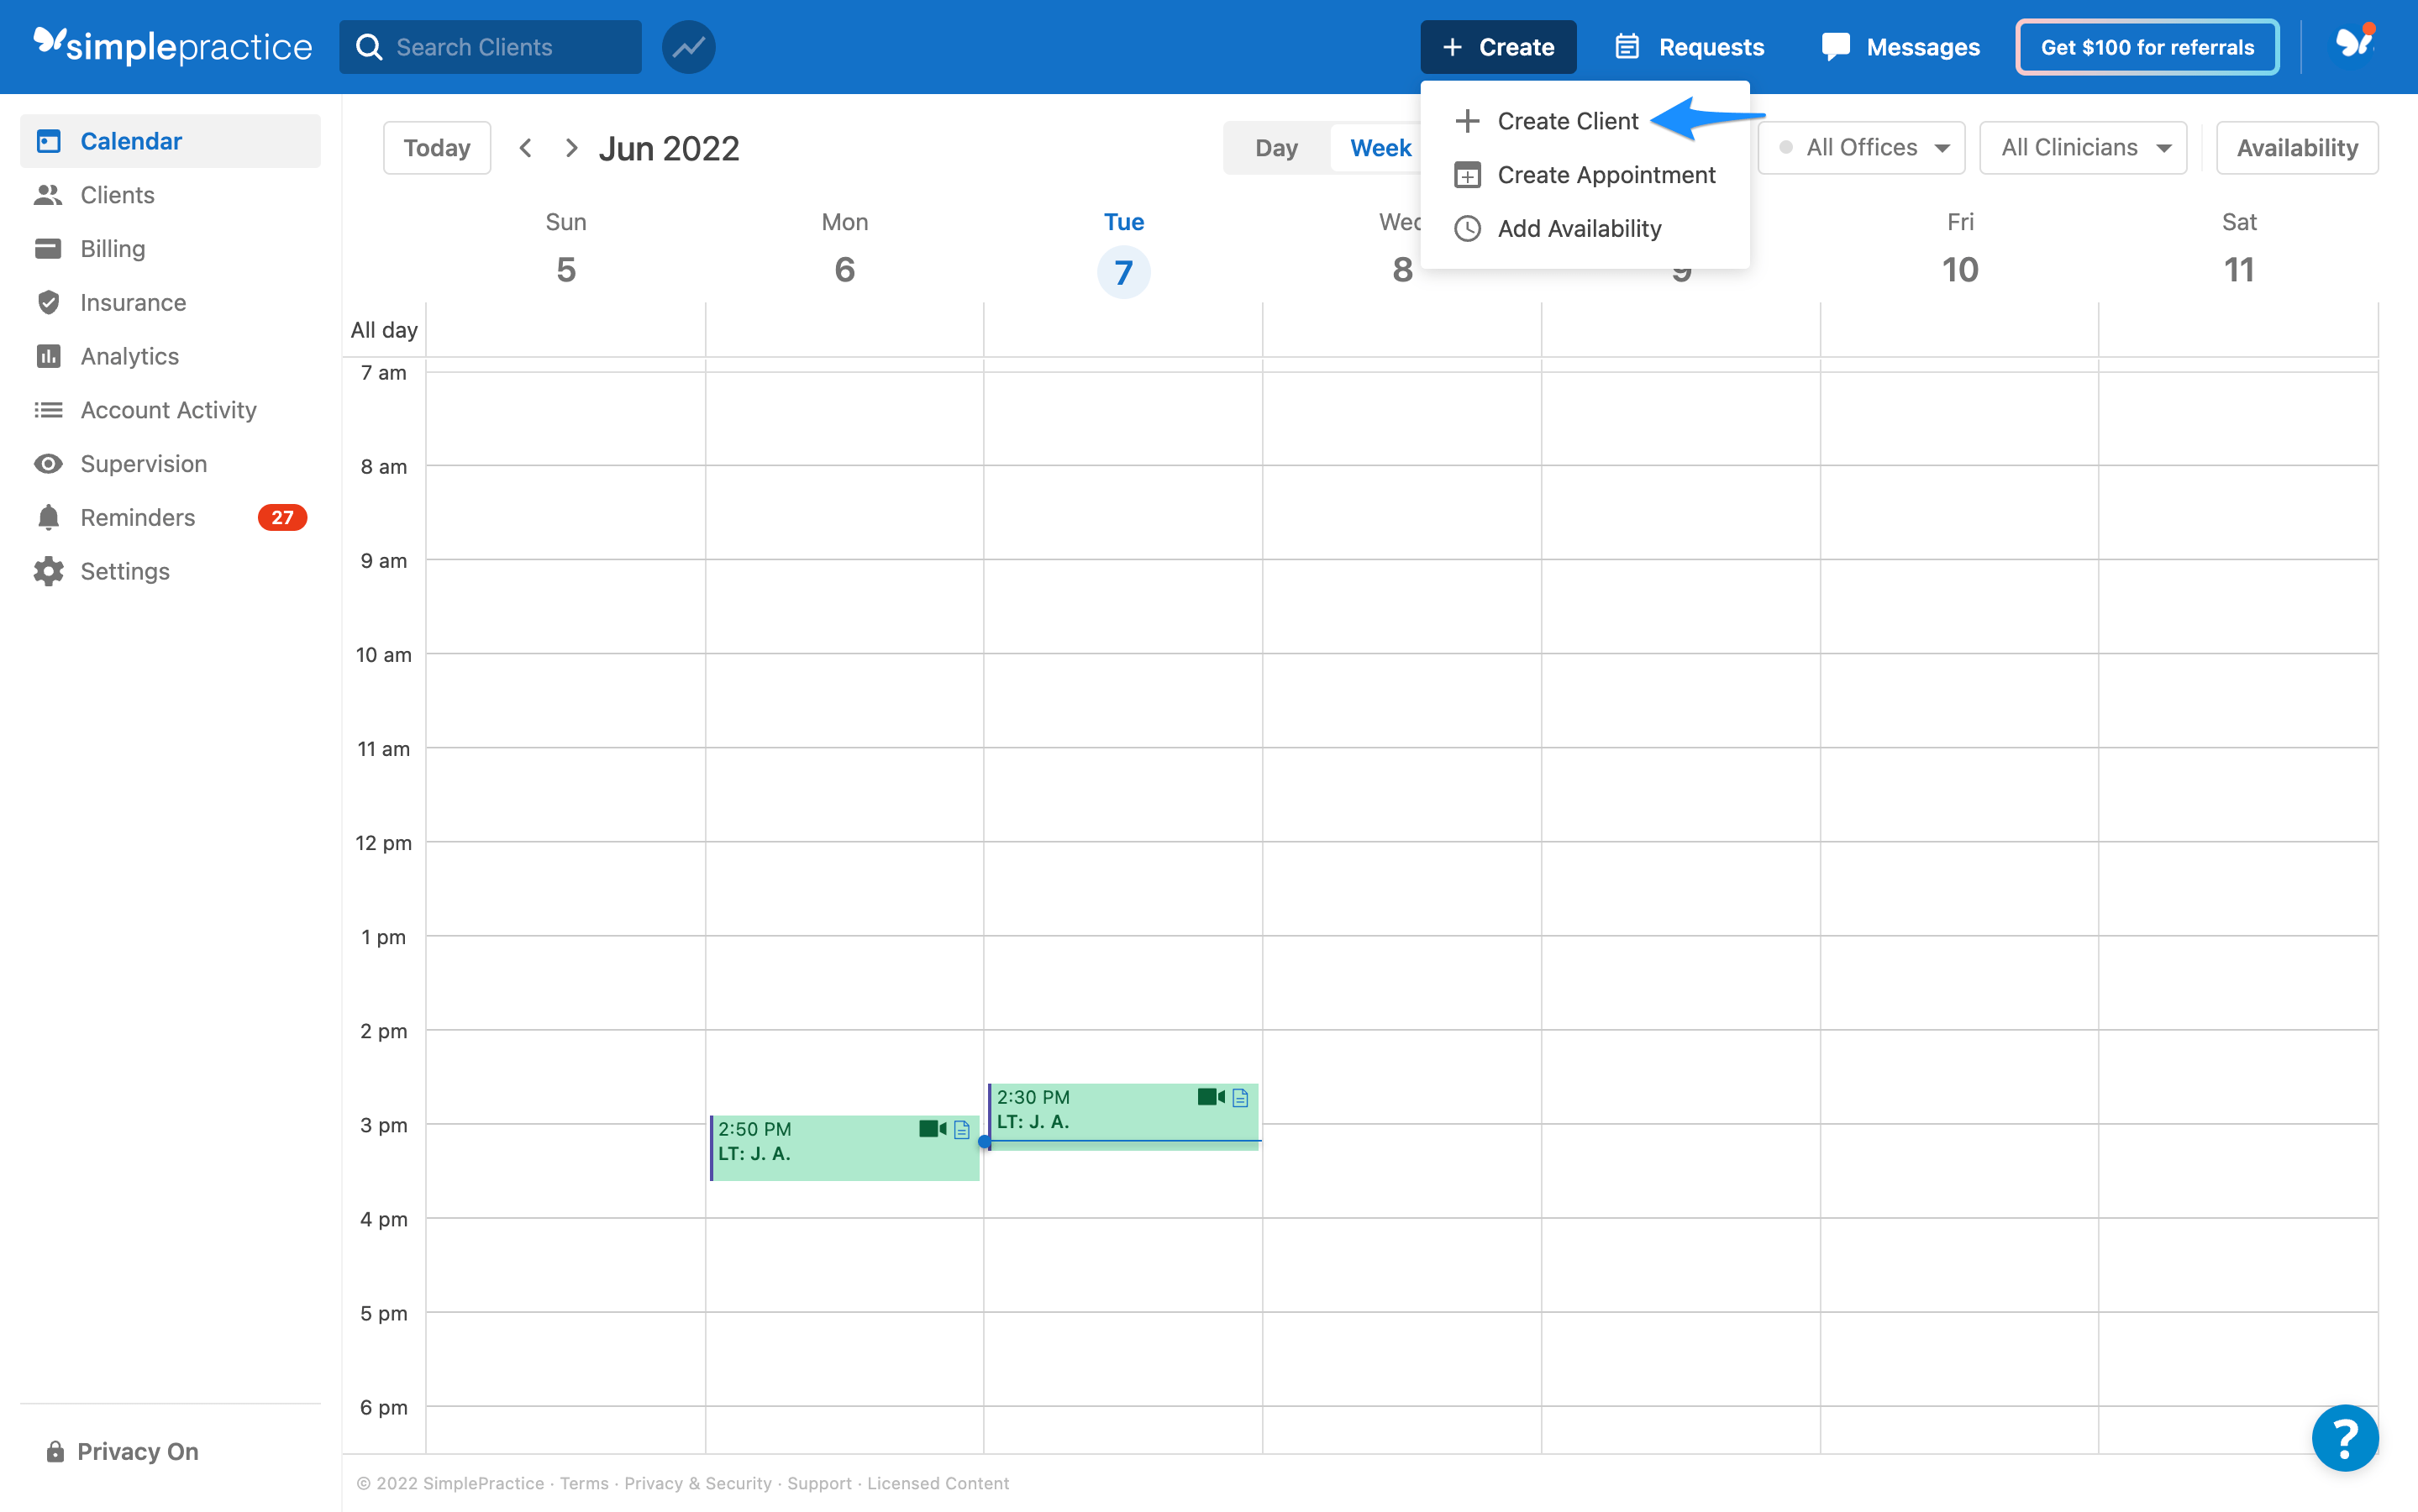Click the help question mark bubble
2418x1512 pixels.
[x=2344, y=1437]
